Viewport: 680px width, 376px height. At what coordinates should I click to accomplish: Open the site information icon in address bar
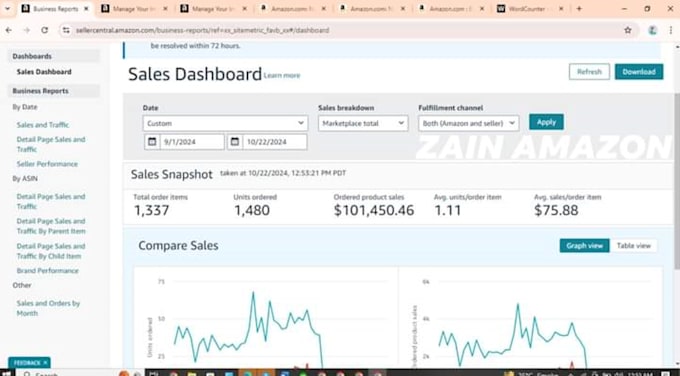66,30
